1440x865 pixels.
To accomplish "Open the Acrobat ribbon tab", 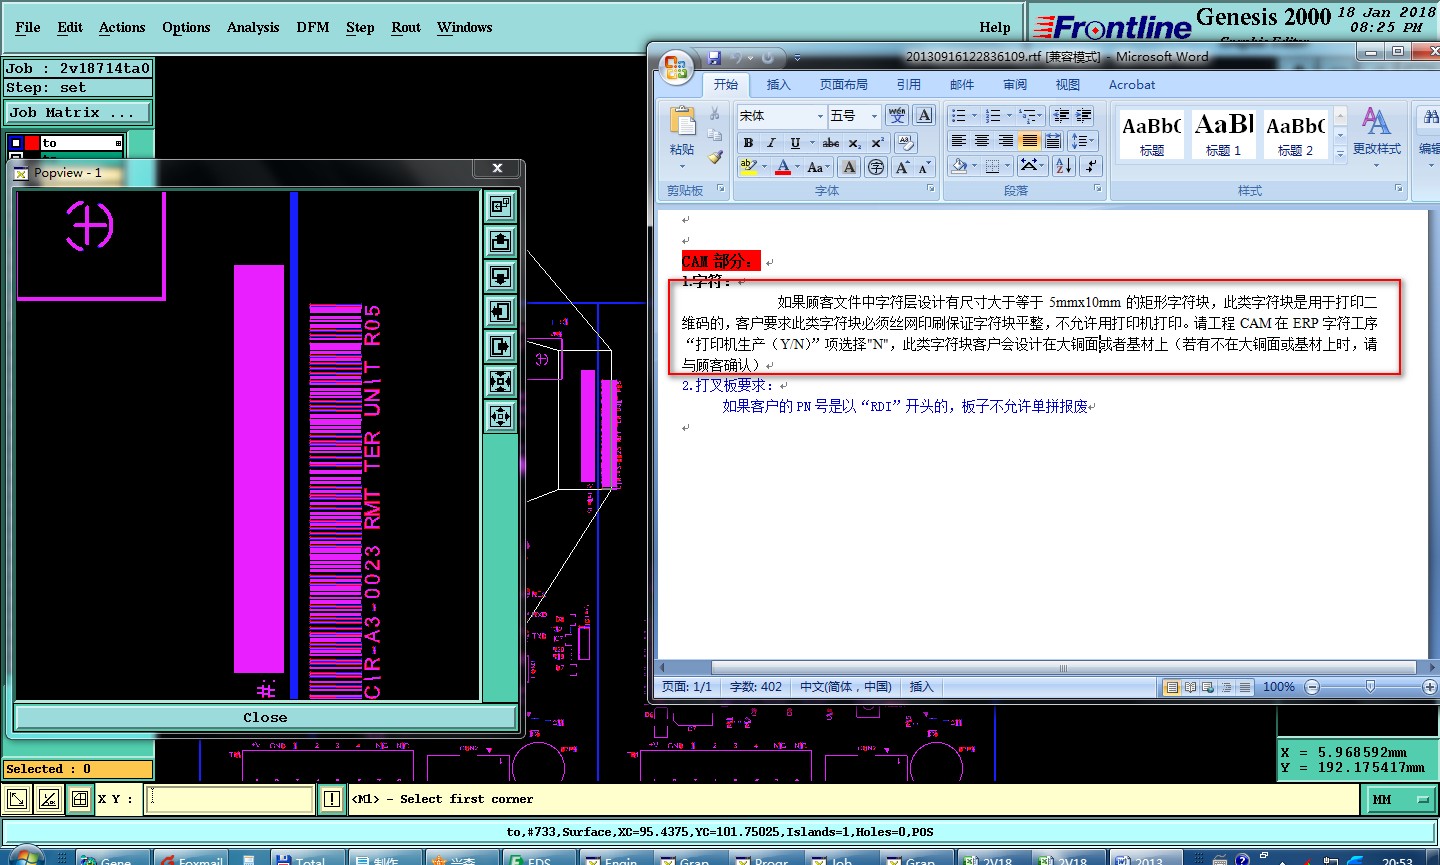I will [1131, 85].
